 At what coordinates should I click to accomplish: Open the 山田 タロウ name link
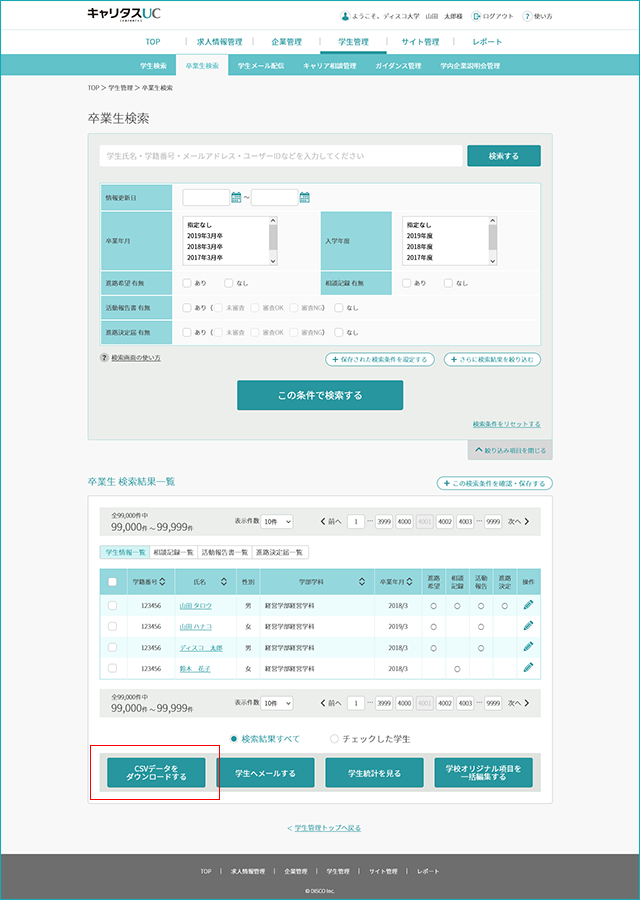pos(196,606)
